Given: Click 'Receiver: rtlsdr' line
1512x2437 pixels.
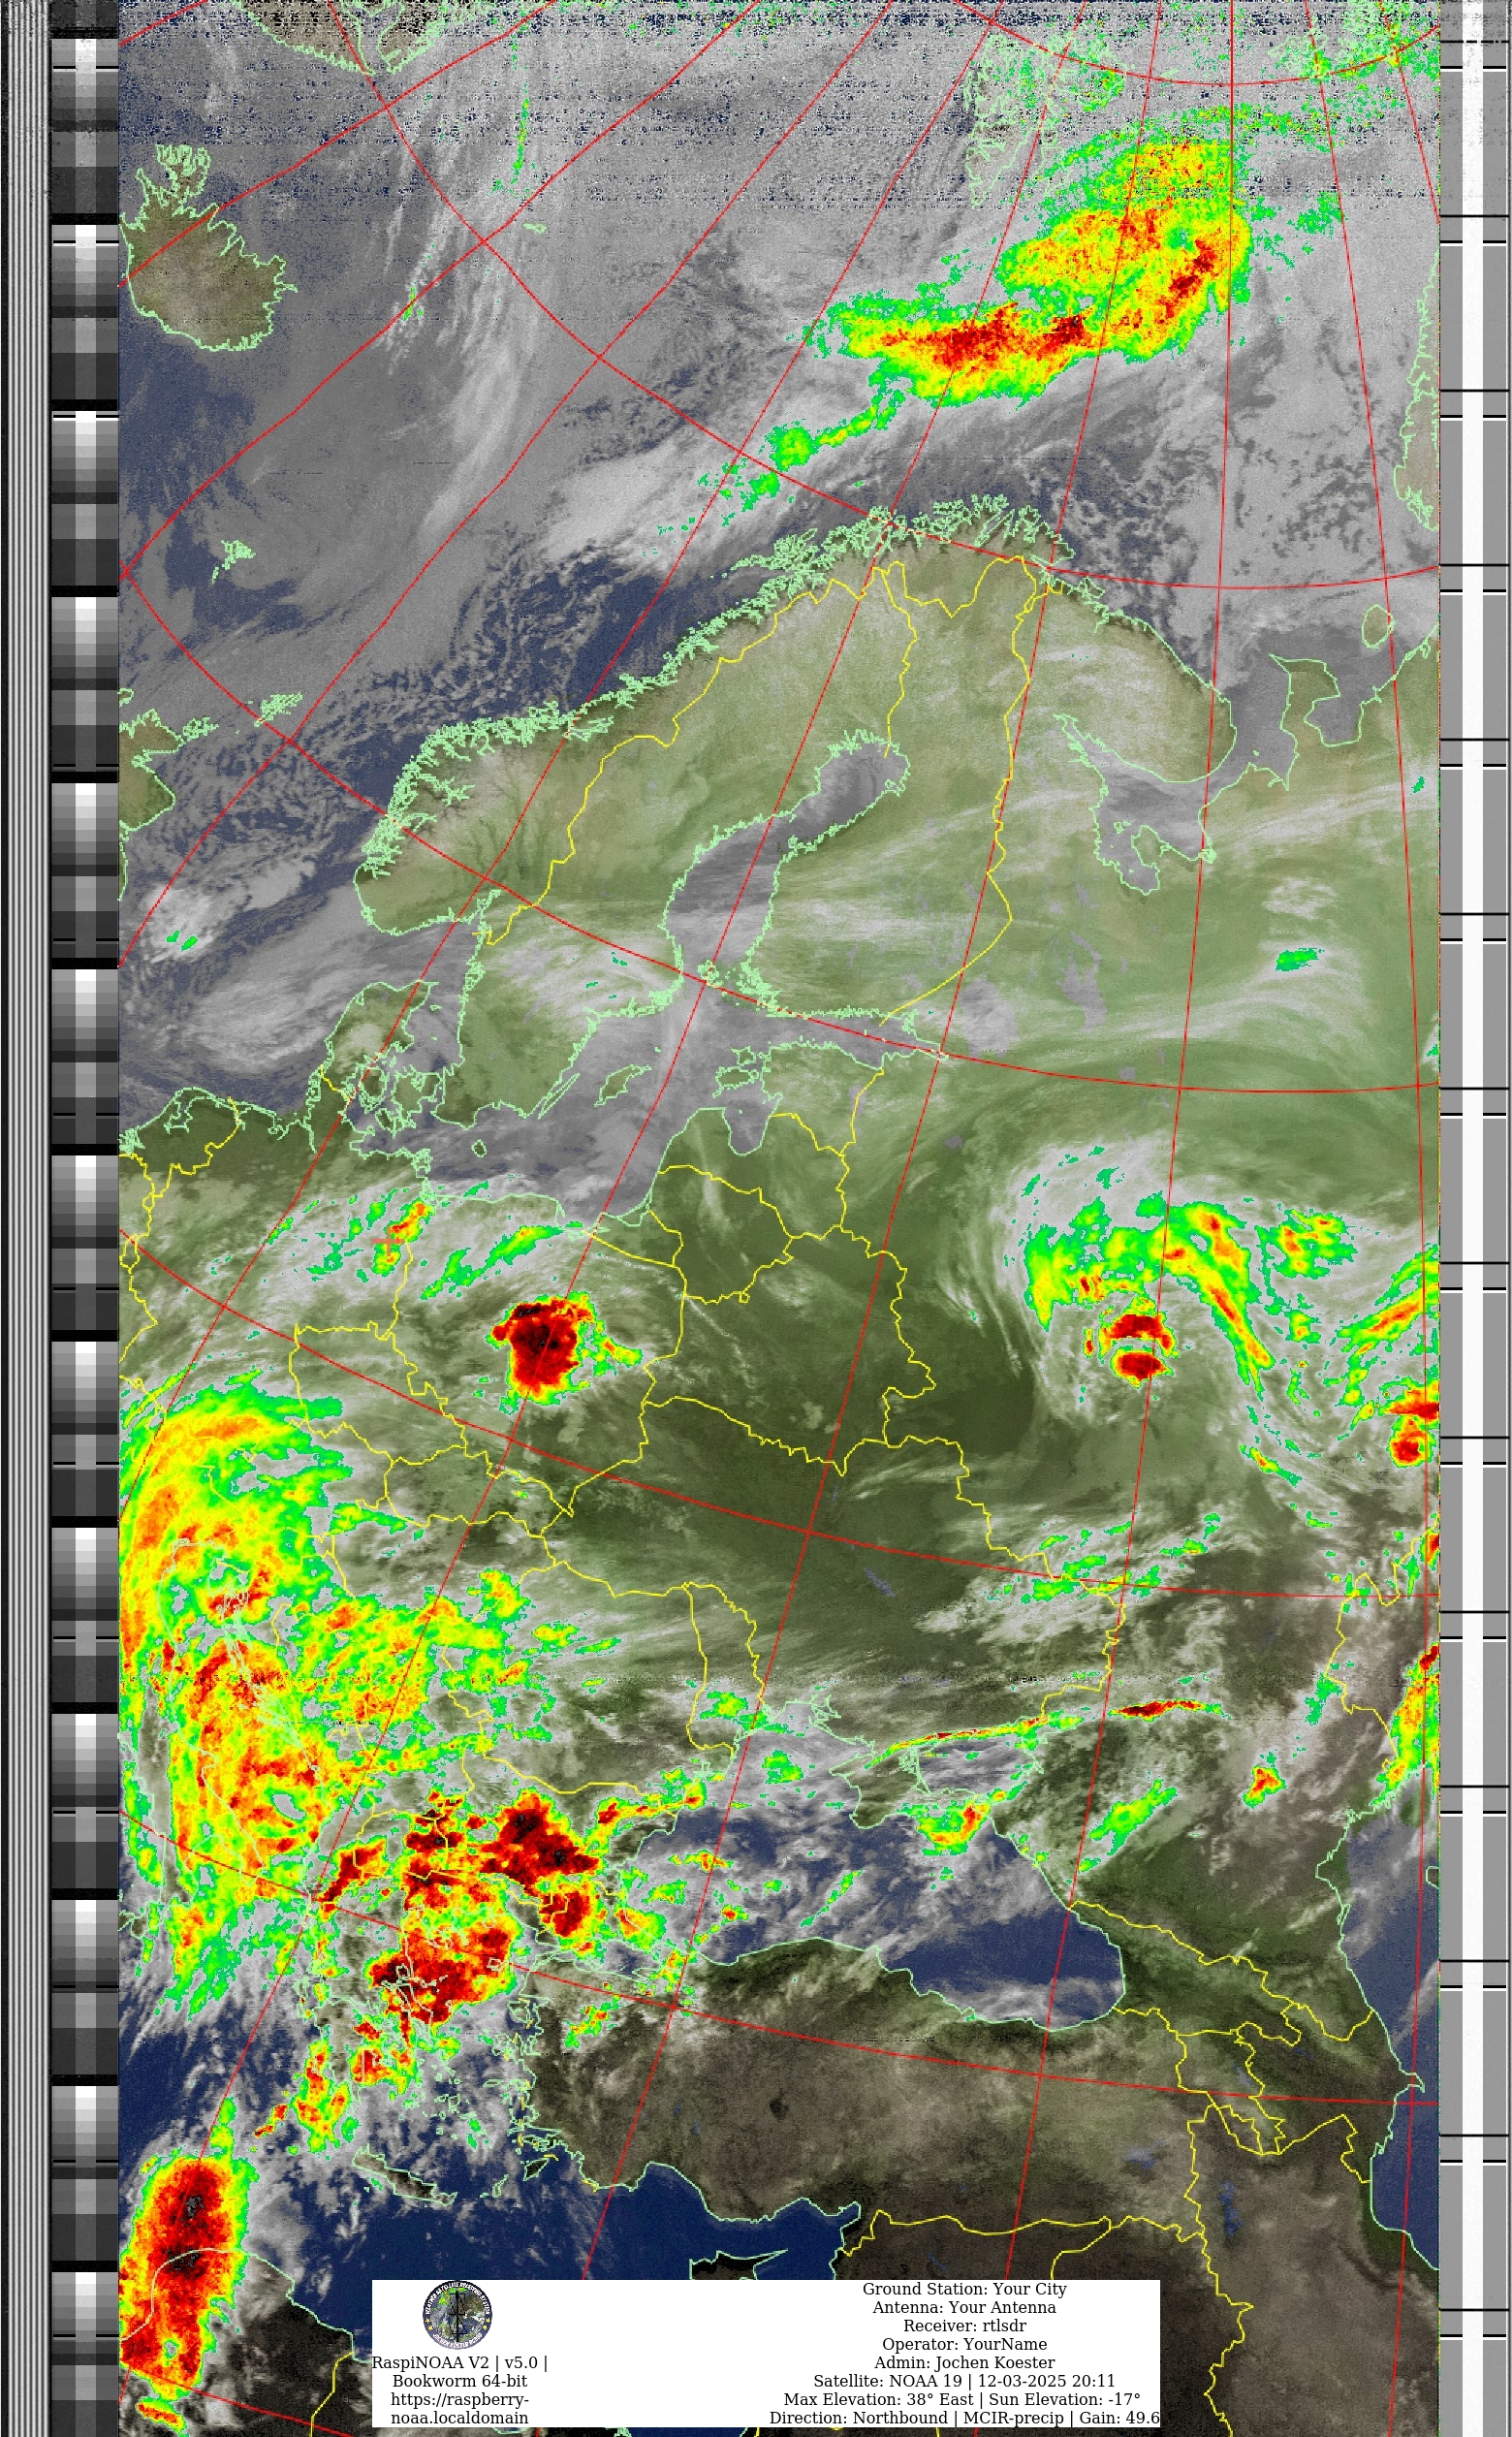Looking at the screenshot, I should [965, 2326].
